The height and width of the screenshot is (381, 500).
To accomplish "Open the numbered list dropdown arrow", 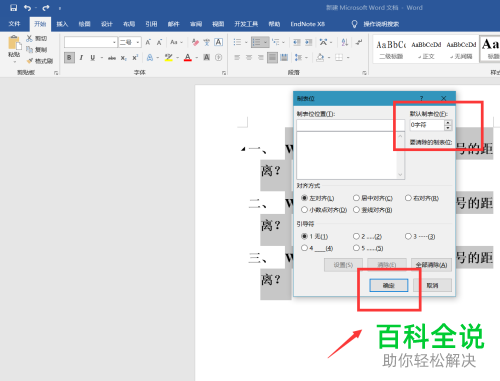I will tap(265, 42).
